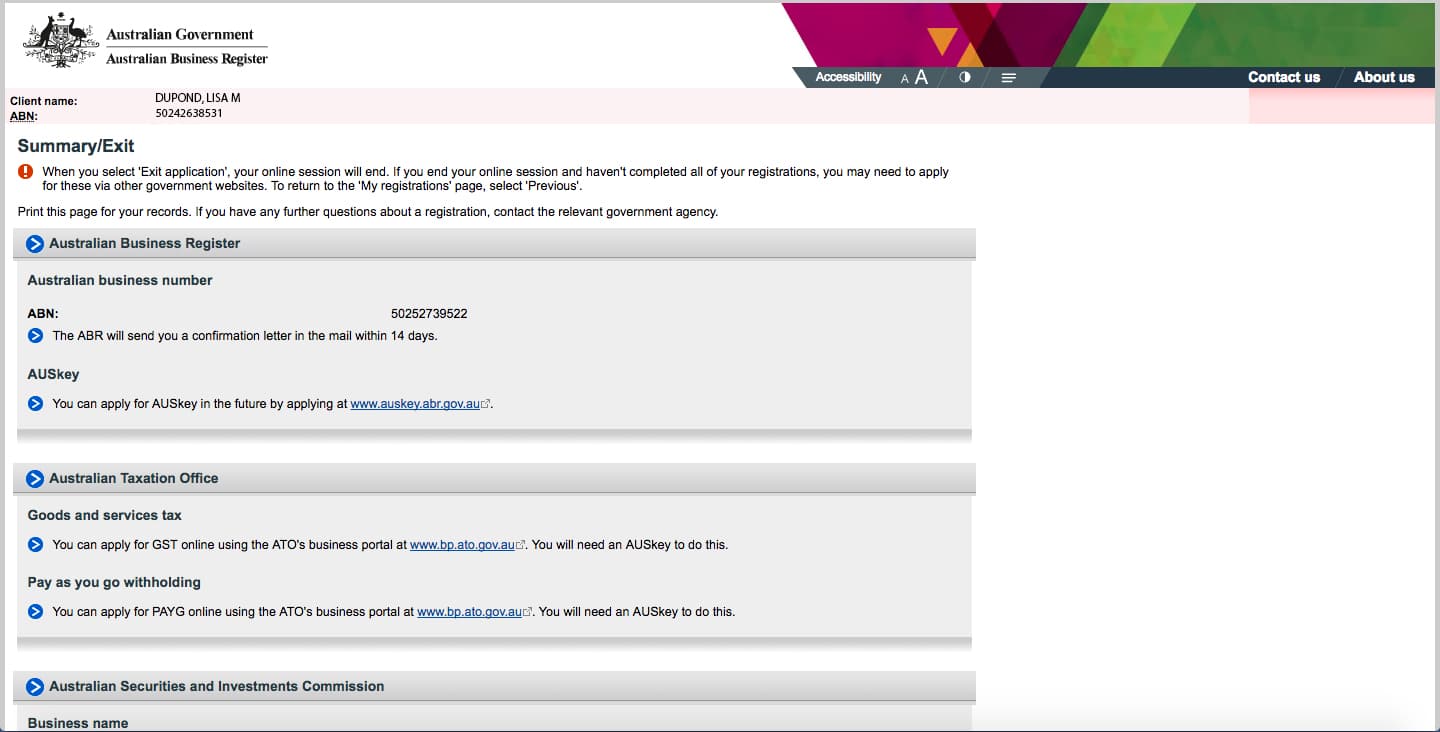Image resolution: width=1440 pixels, height=732 pixels.
Task: Click the 'Australian business number' subheading
Action: click(x=120, y=280)
